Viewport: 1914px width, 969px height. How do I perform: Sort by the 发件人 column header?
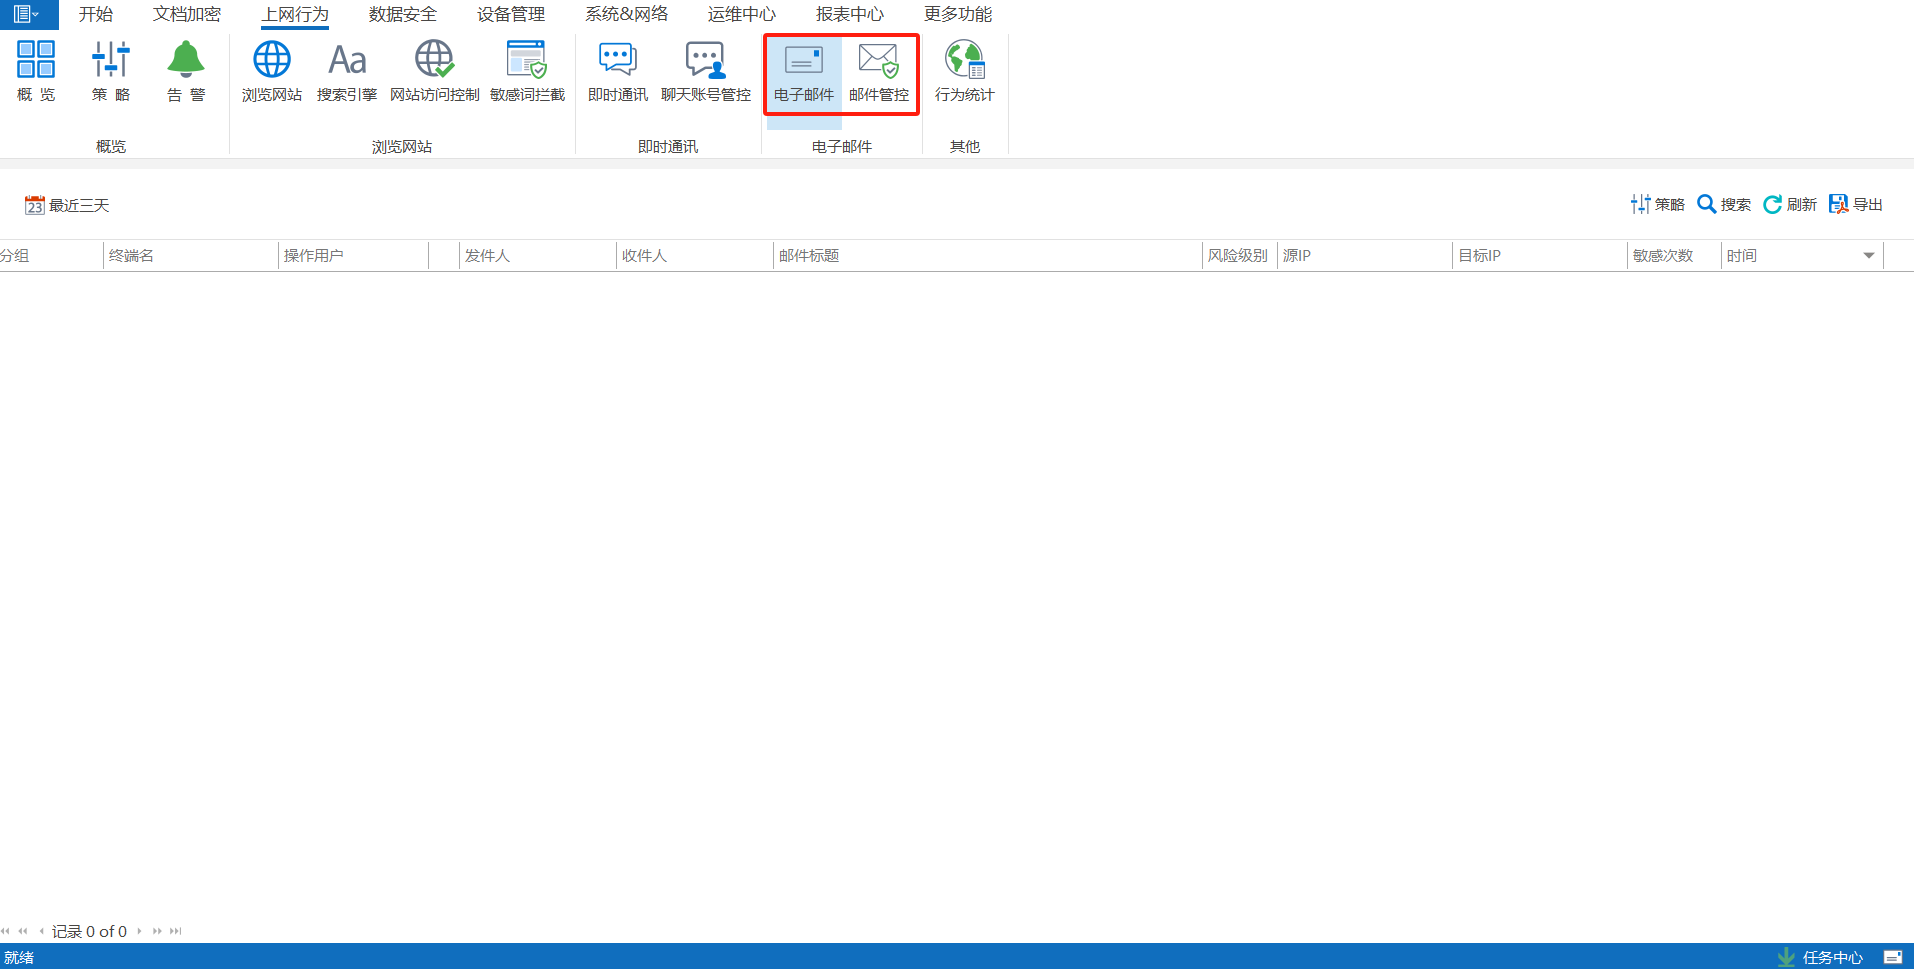(x=537, y=256)
